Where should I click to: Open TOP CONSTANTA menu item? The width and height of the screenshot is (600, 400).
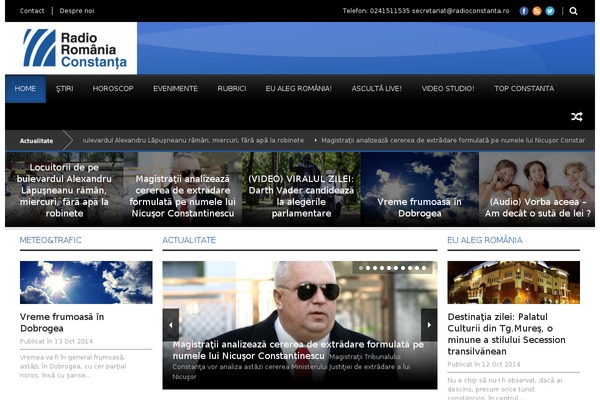click(x=524, y=89)
